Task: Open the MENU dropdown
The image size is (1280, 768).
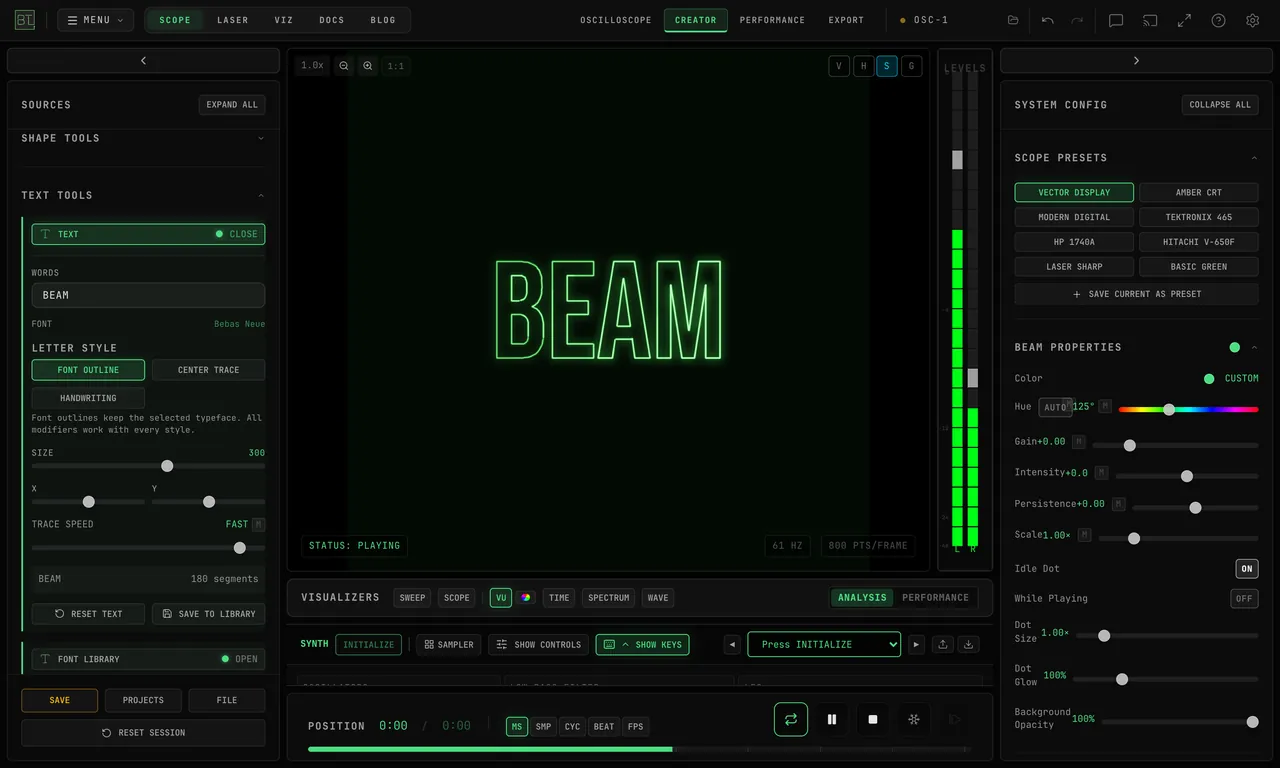Action: point(96,20)
